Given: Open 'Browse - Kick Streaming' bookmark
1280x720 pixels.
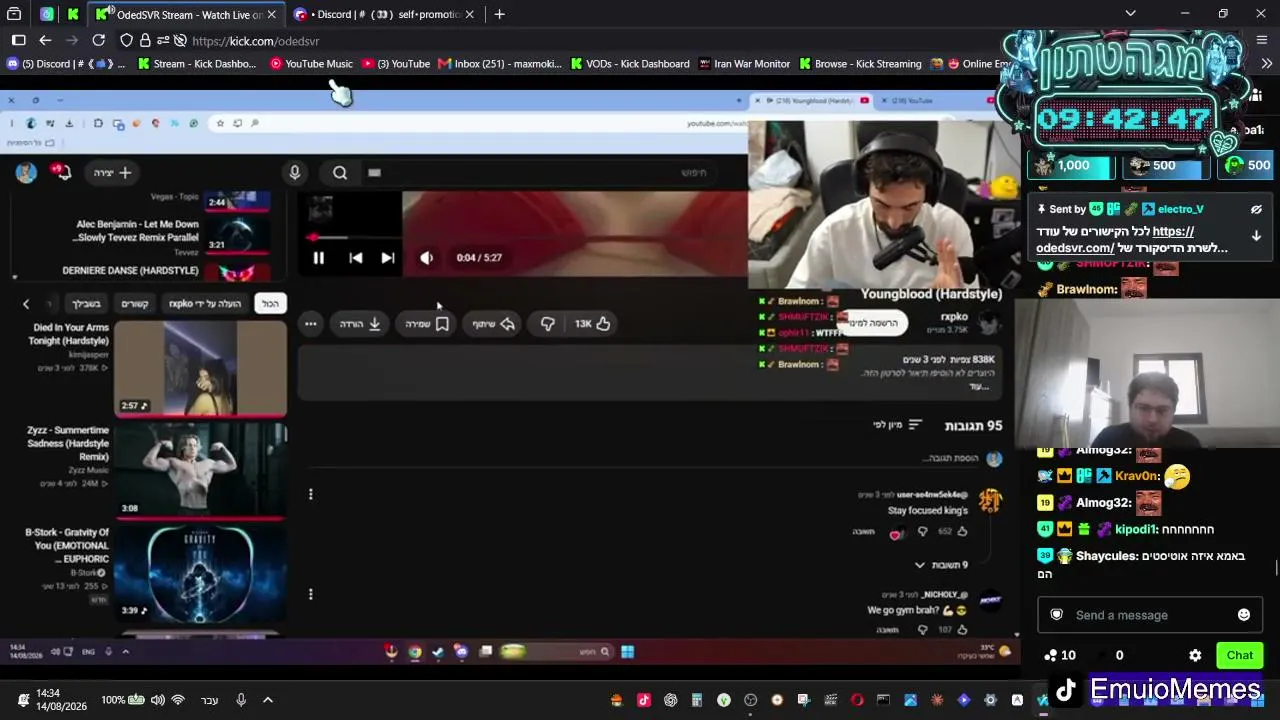Looking at the screenshot, I should pyautogui.click(x=860, y=64).
